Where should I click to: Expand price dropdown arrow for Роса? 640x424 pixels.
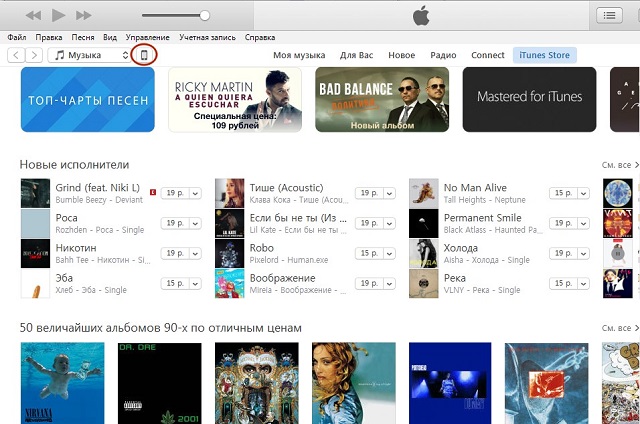[x=196, y=223]
